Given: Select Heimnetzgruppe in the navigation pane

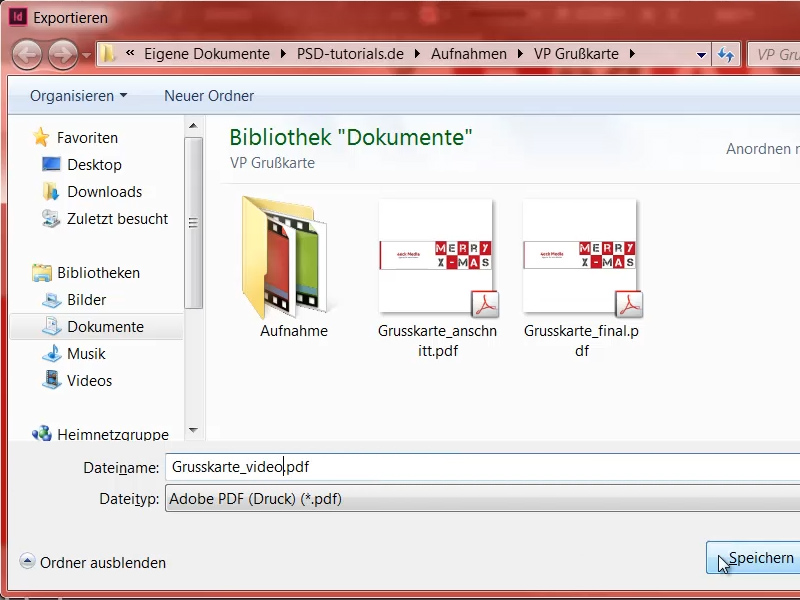Looking at the screenshot, I should pyautogui.click(x=113, y=434).
